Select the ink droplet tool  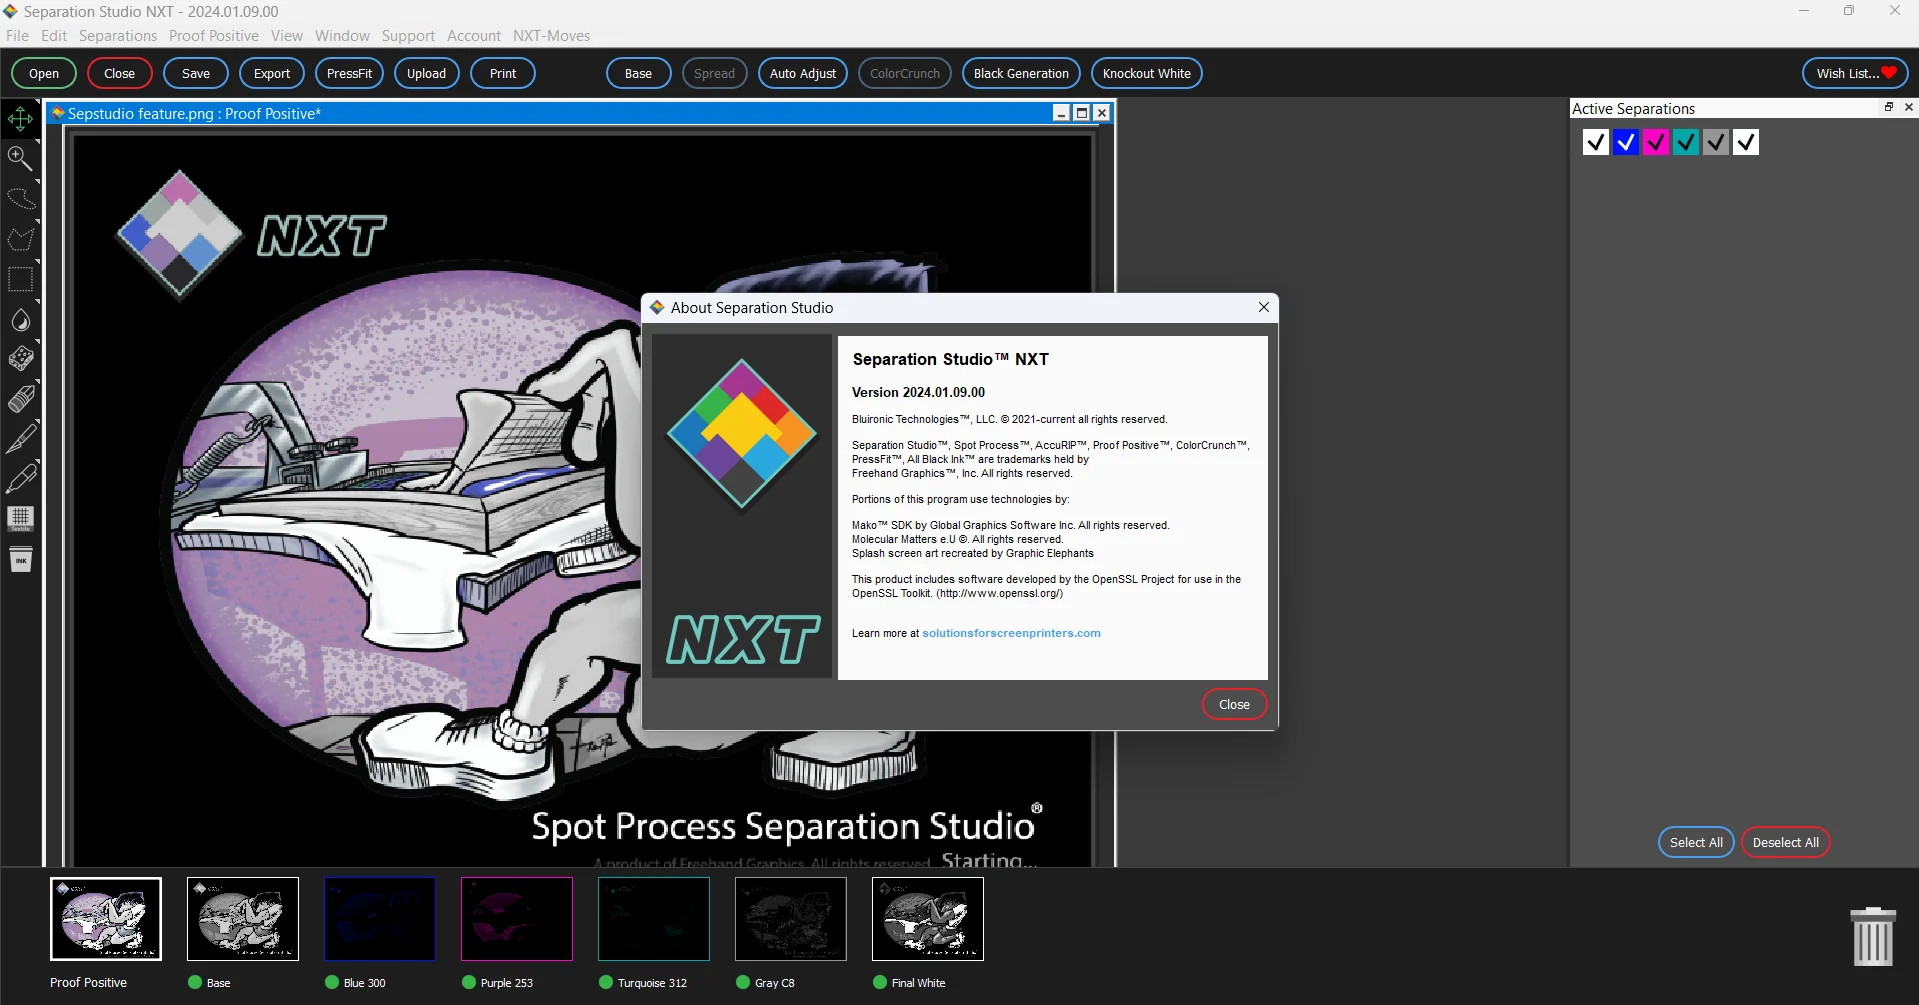click(x=20, y=320)
